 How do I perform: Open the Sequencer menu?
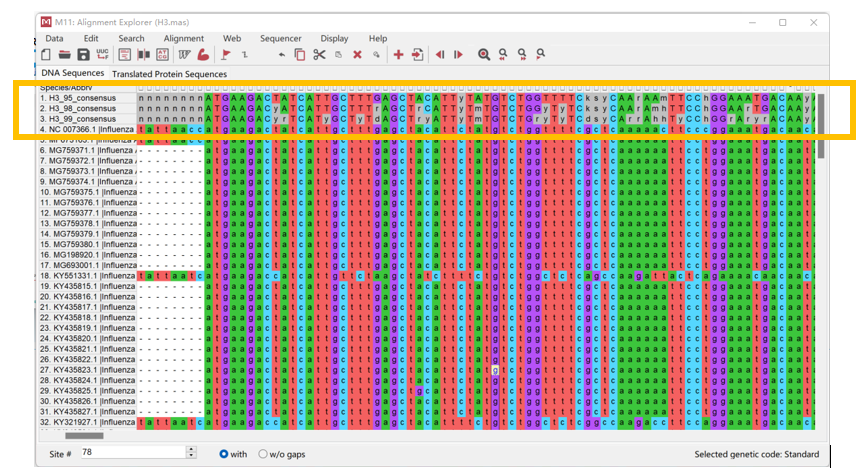click(x=280, y=38)
